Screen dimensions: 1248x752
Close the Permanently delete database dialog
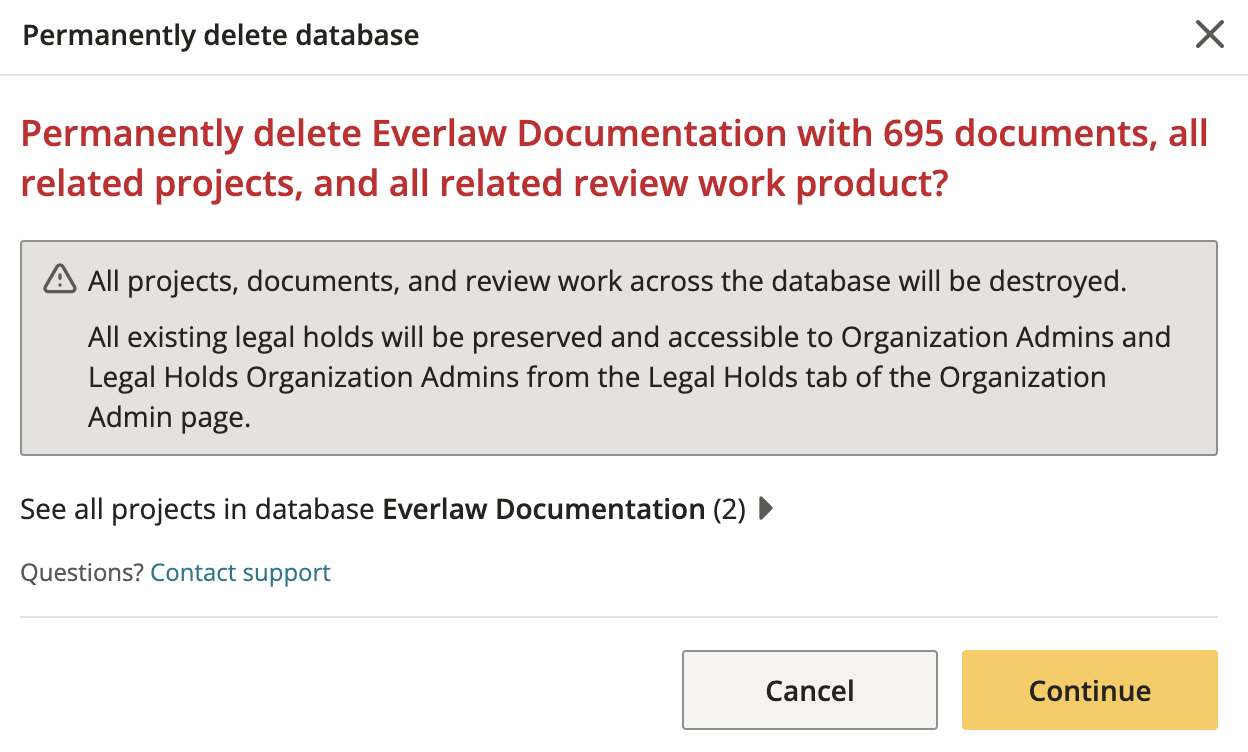(1210, 35)
